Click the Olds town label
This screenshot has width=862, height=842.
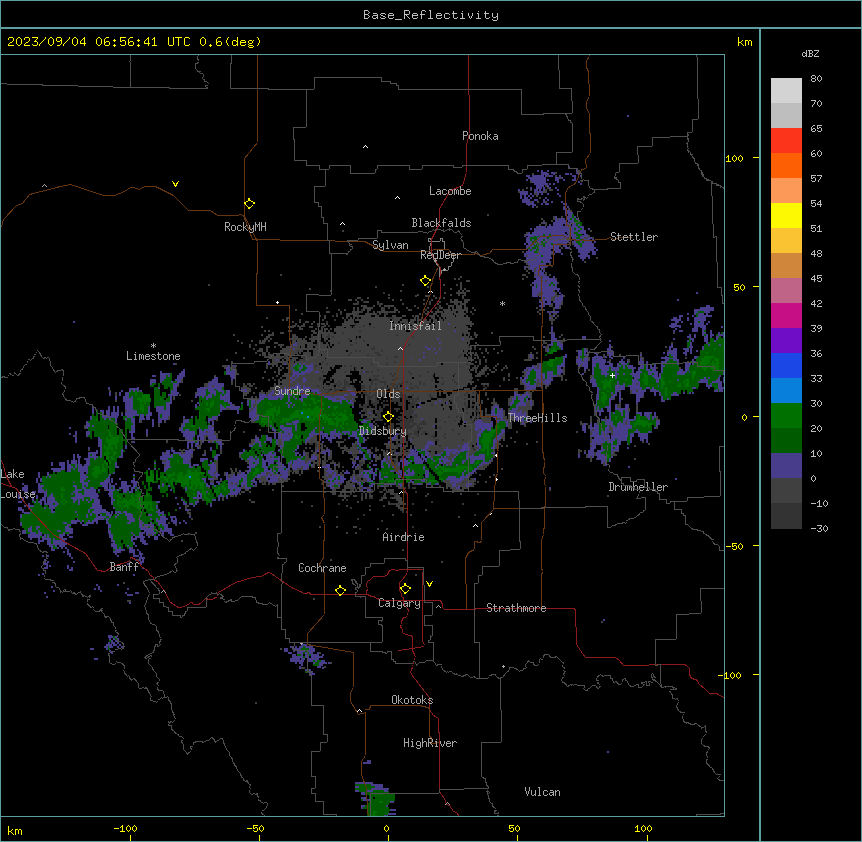point(388,394)
